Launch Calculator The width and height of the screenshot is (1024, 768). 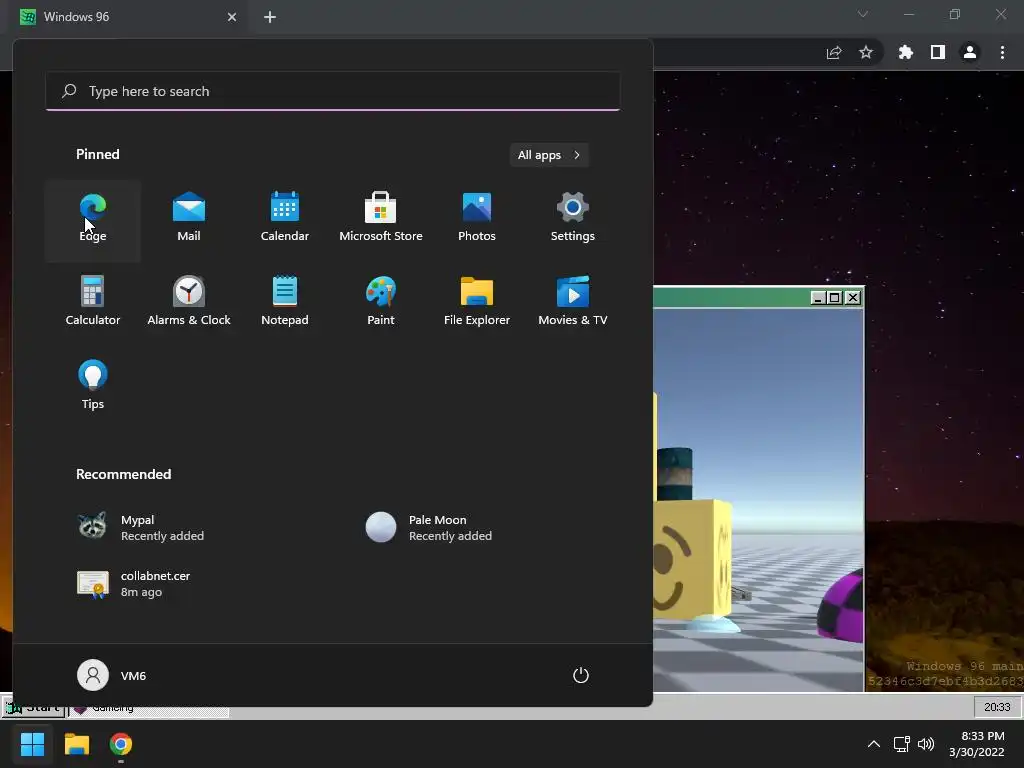click(x=93, y=304)
